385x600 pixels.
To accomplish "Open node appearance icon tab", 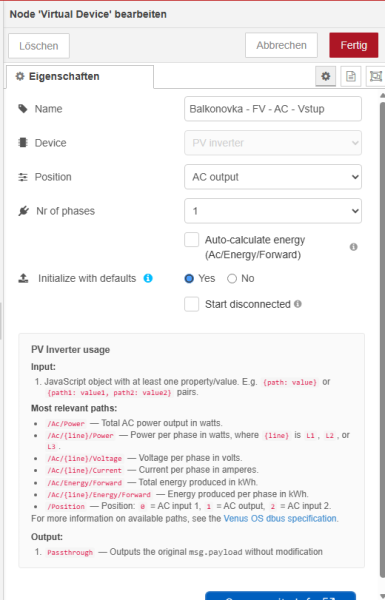I will pos(376,76).
